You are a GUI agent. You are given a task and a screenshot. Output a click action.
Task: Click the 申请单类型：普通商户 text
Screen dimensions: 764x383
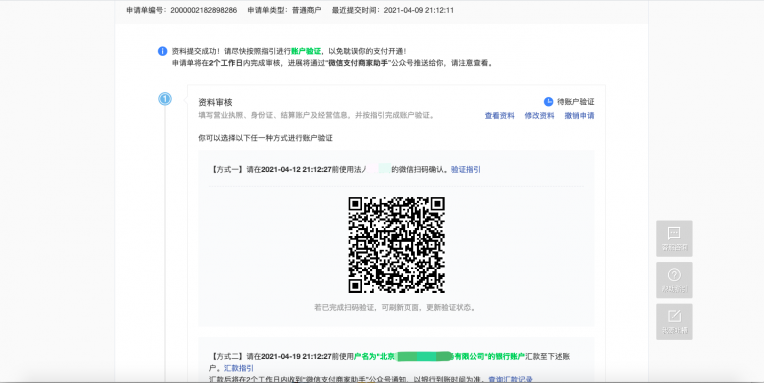284,10
